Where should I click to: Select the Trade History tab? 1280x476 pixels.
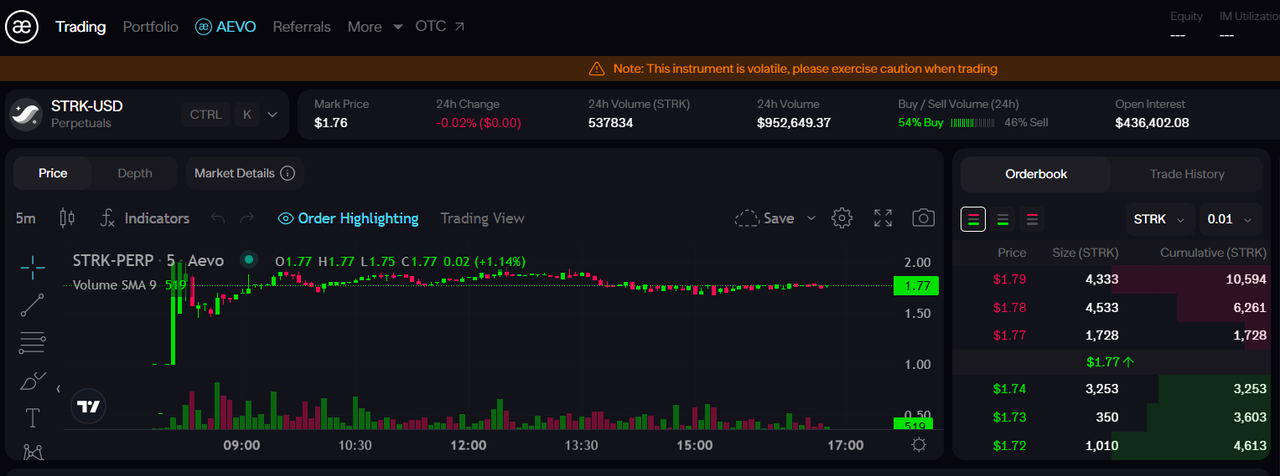pyautogui.click(x=1187, y=174)
